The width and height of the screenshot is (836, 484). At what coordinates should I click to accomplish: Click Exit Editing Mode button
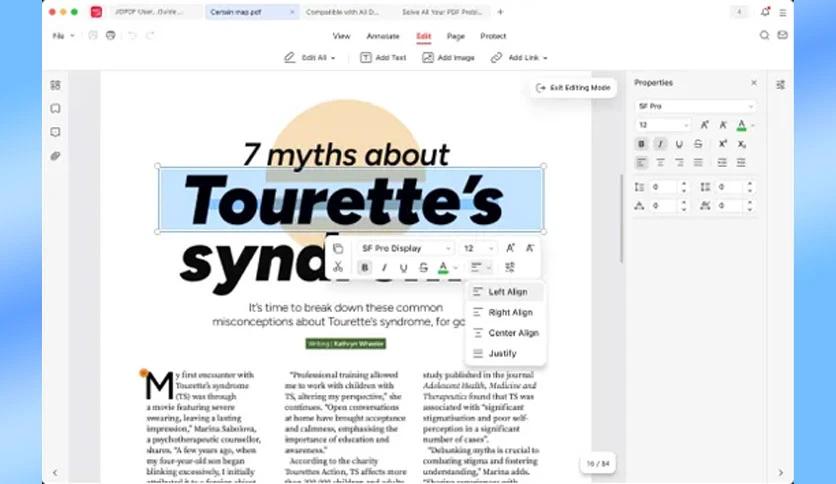pyautogui.click(x=573, y=88)
